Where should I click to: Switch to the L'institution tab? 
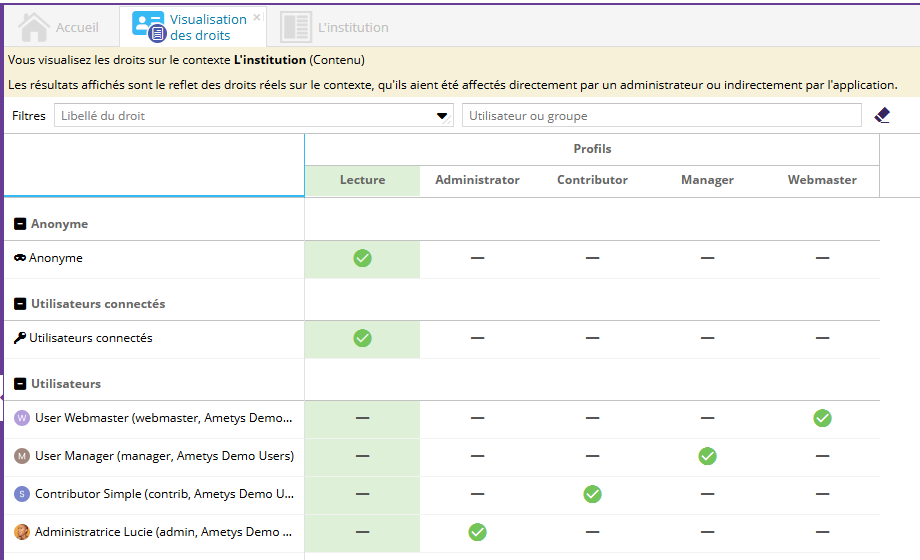336,27
